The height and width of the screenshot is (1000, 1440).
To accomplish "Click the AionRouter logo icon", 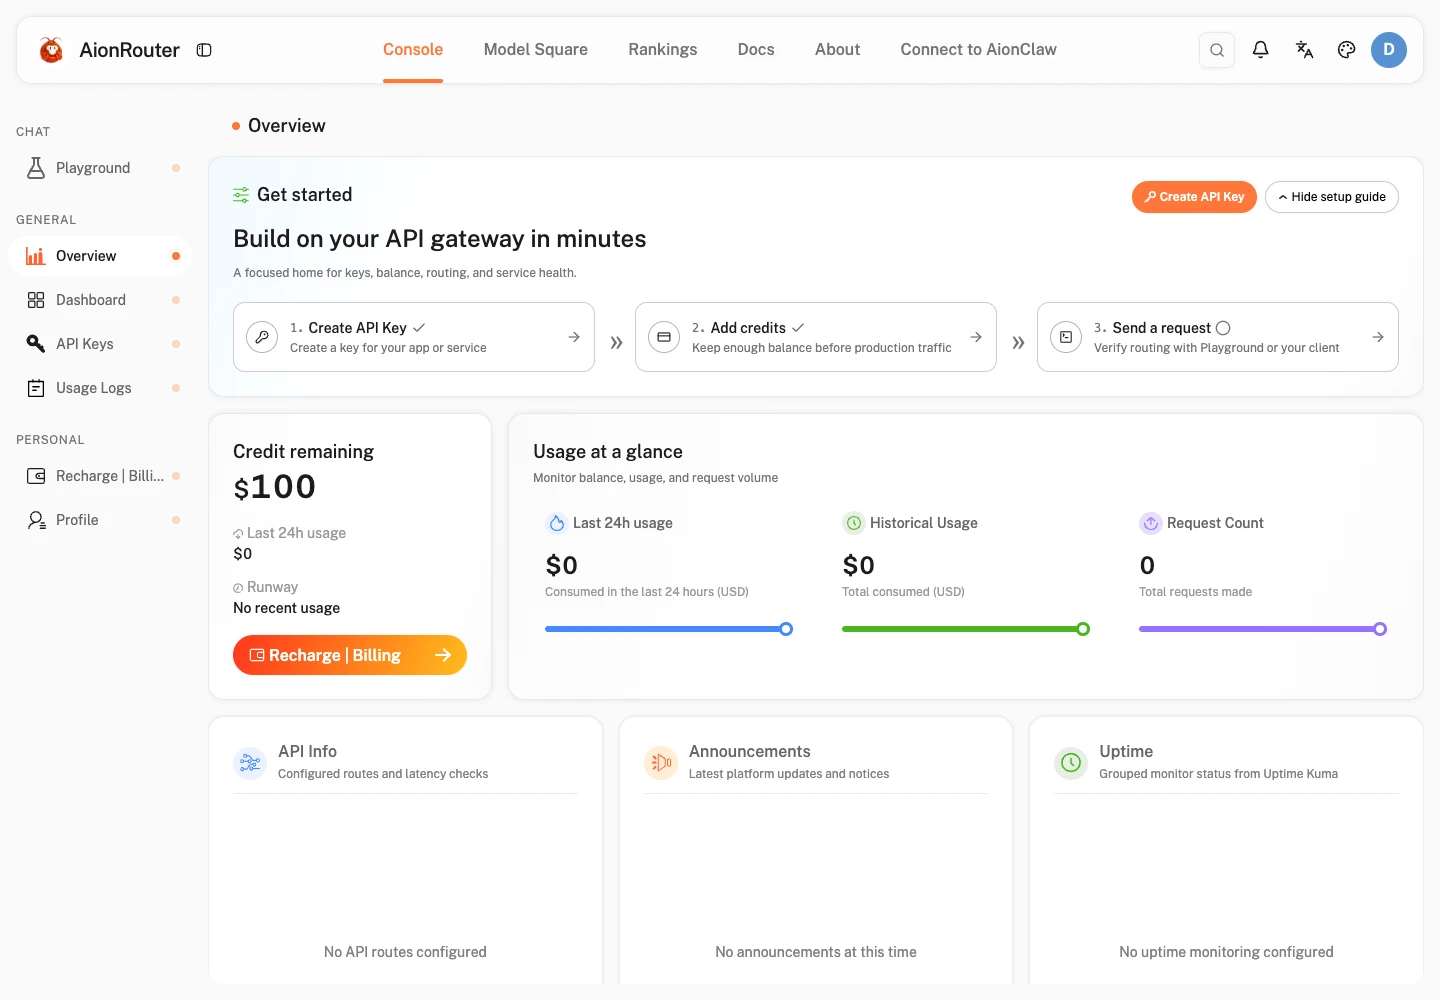I will [x=51, y=50].
